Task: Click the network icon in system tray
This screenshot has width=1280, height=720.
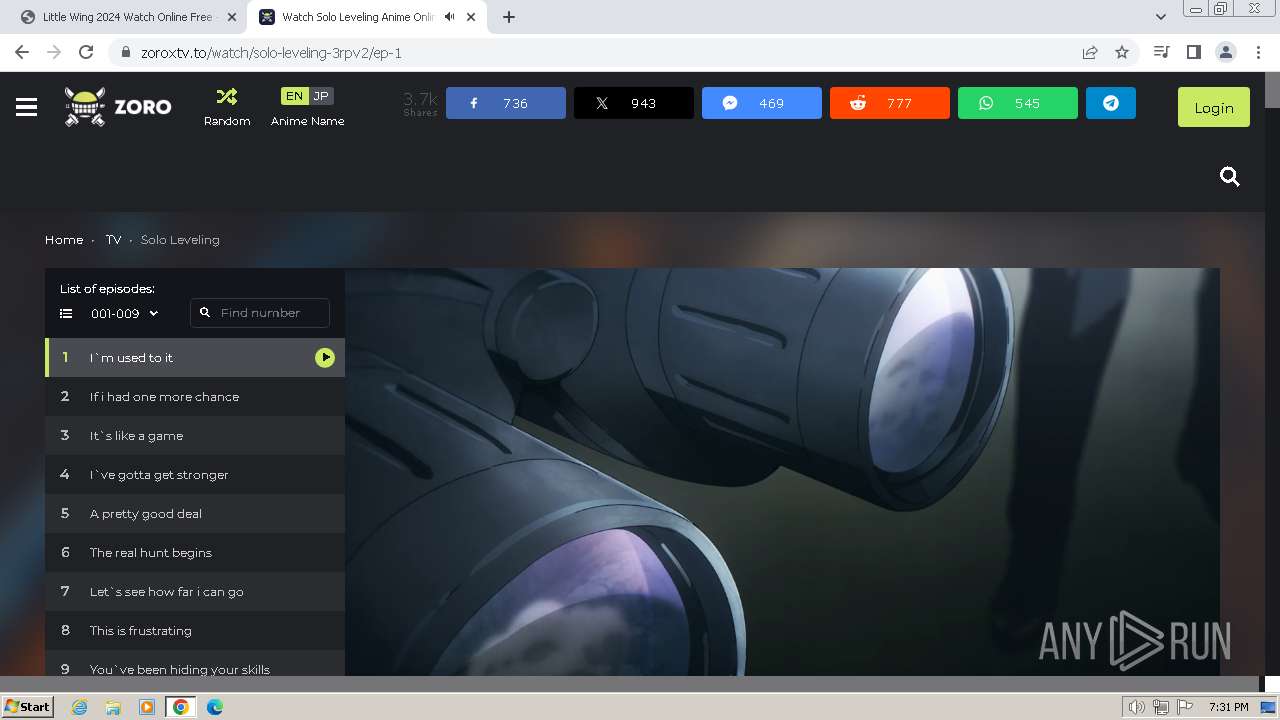Action: [x=1161, y=707]
